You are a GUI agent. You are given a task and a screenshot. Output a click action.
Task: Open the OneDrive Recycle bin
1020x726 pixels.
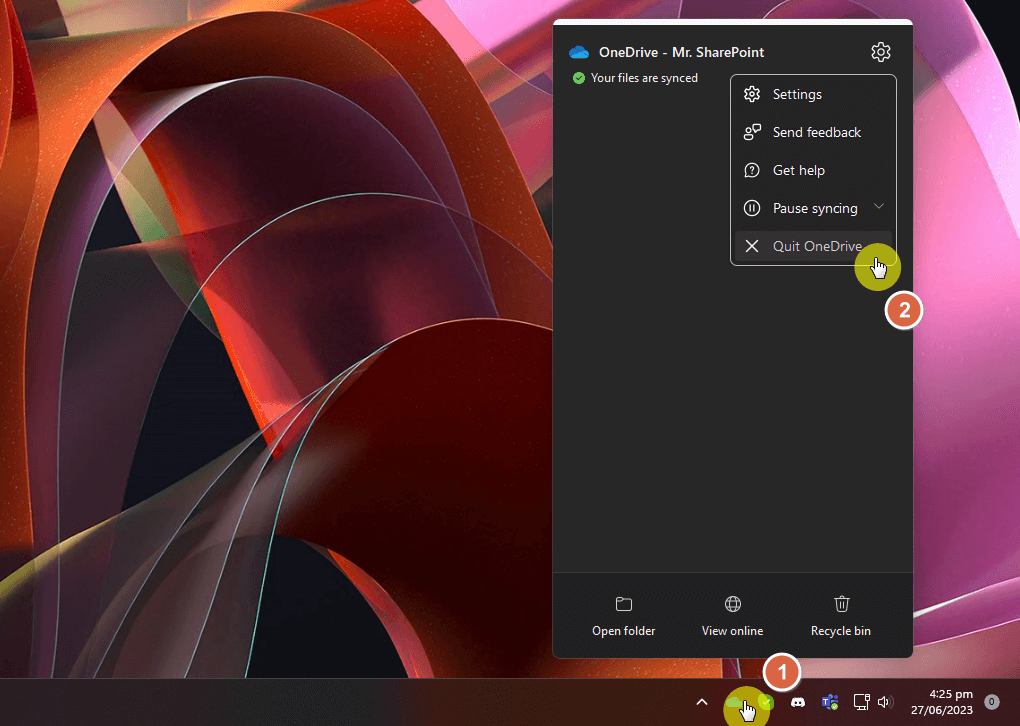tap(840, 616)
